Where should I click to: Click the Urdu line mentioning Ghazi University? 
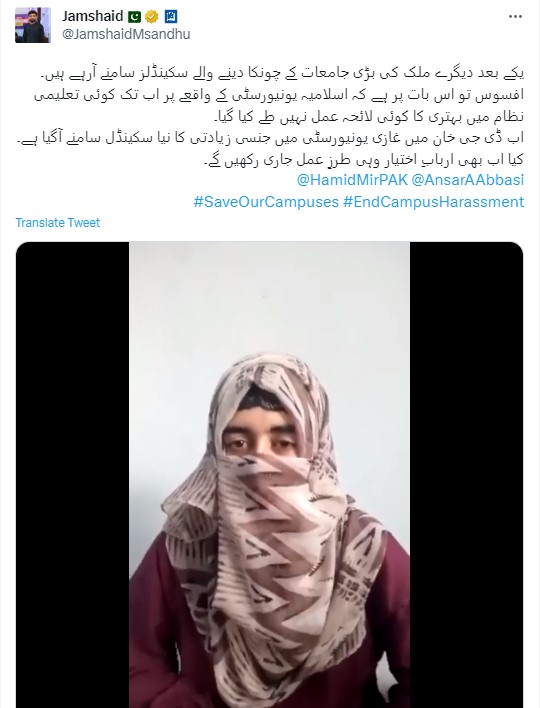(x=270, y=138)
